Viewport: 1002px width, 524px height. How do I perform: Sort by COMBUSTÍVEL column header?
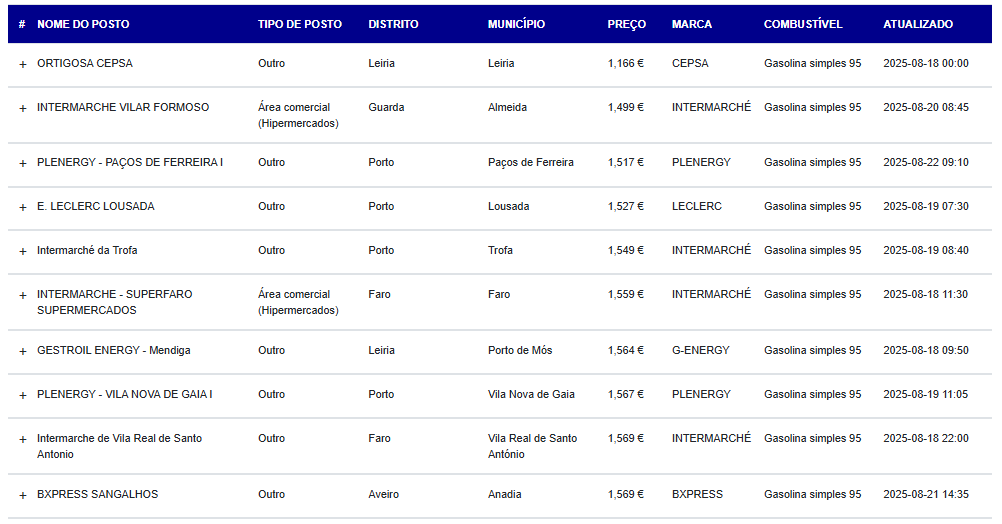tap(803, 24)
